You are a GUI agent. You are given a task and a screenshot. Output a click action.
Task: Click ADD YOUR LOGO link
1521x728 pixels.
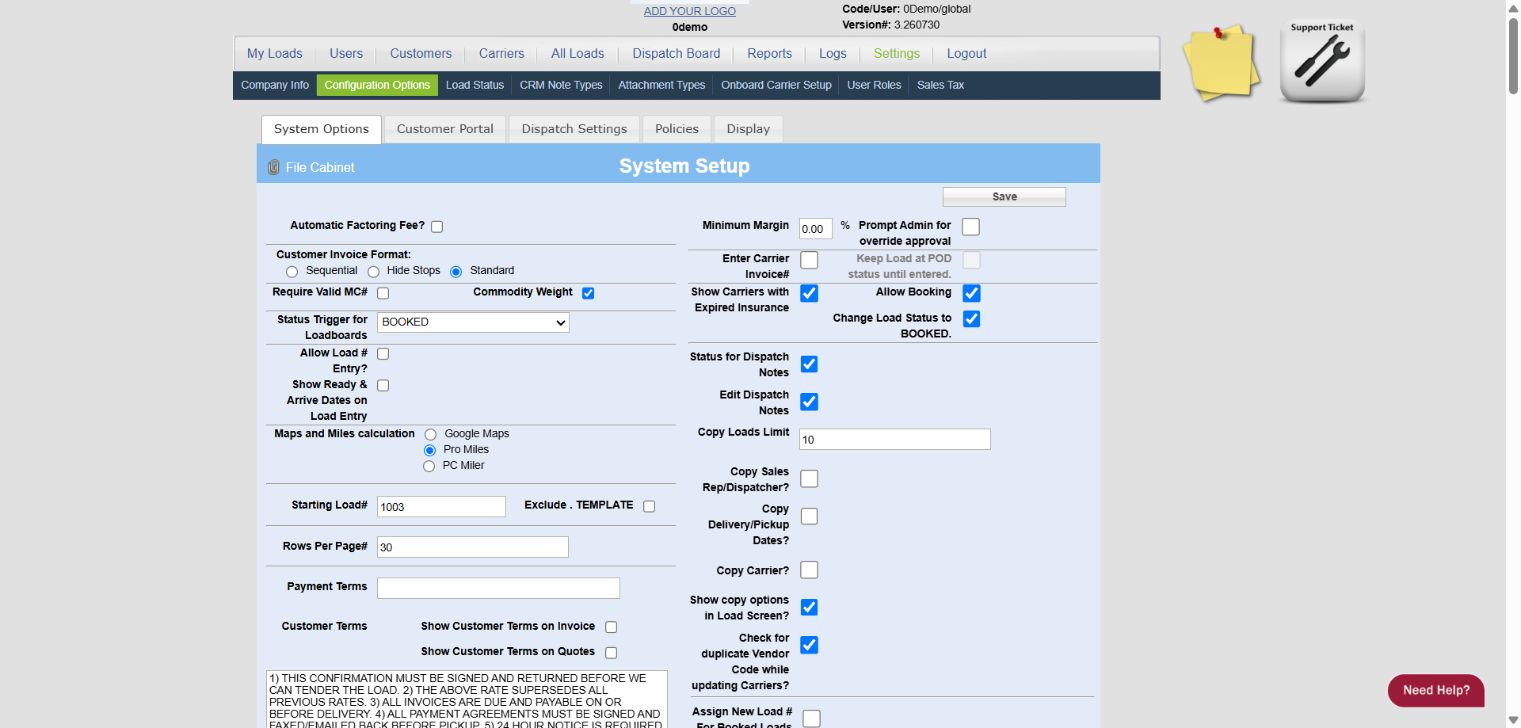coord(689,11)
